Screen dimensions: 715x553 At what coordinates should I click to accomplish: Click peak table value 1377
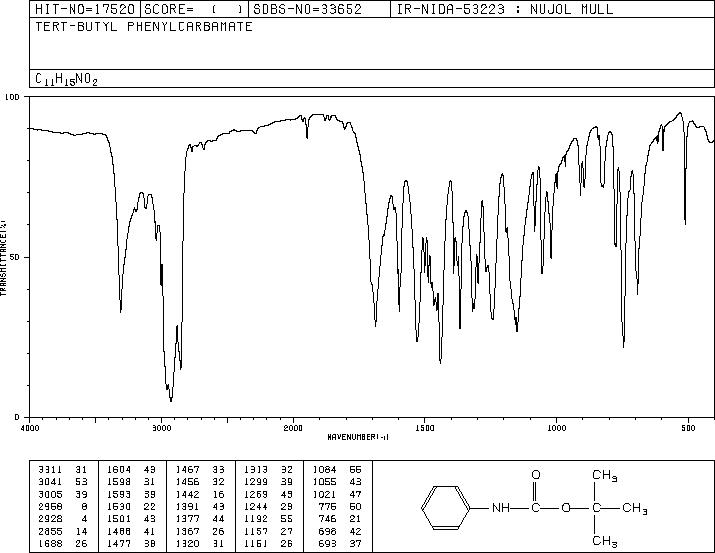point(187,519)
